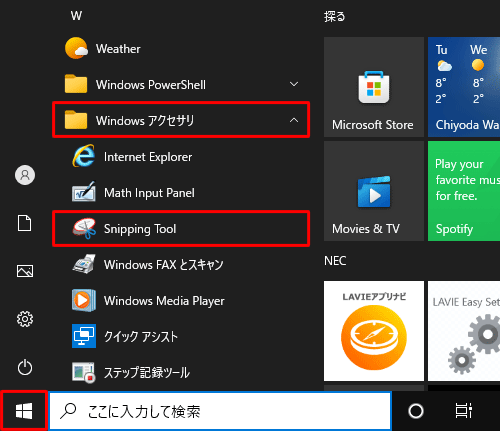This screenshot has width=500, height=431.
Task: Click the Windows PowerShell folder icon
Action: 76,84
